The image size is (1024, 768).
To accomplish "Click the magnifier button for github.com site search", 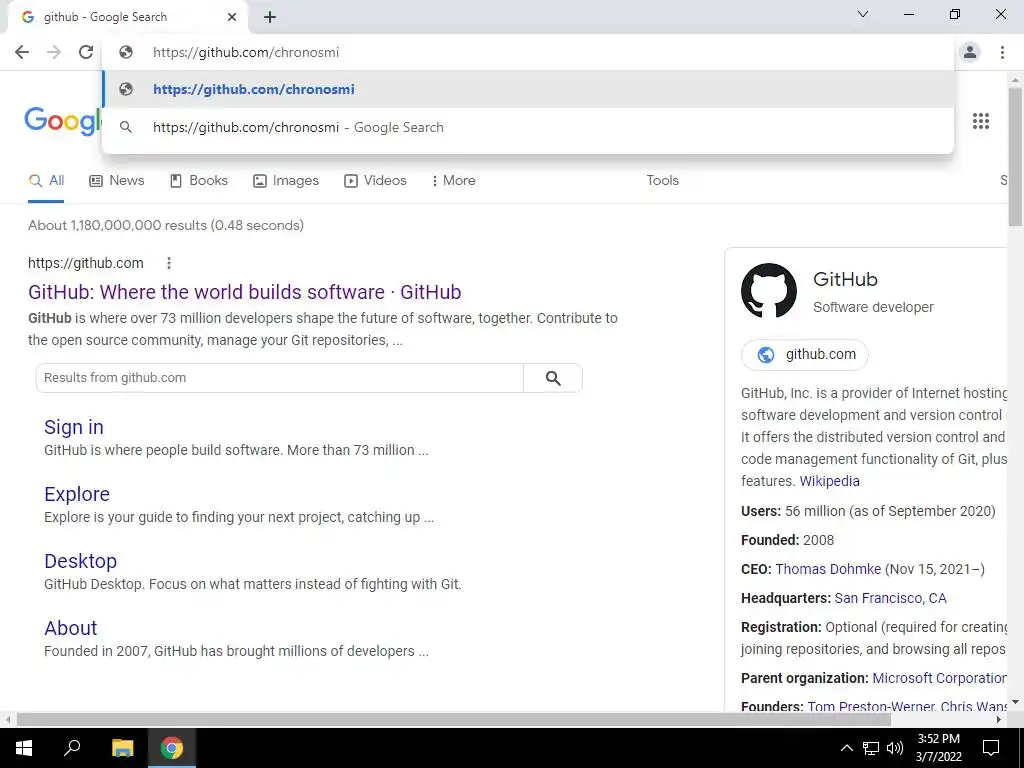I will coord(553,377).
